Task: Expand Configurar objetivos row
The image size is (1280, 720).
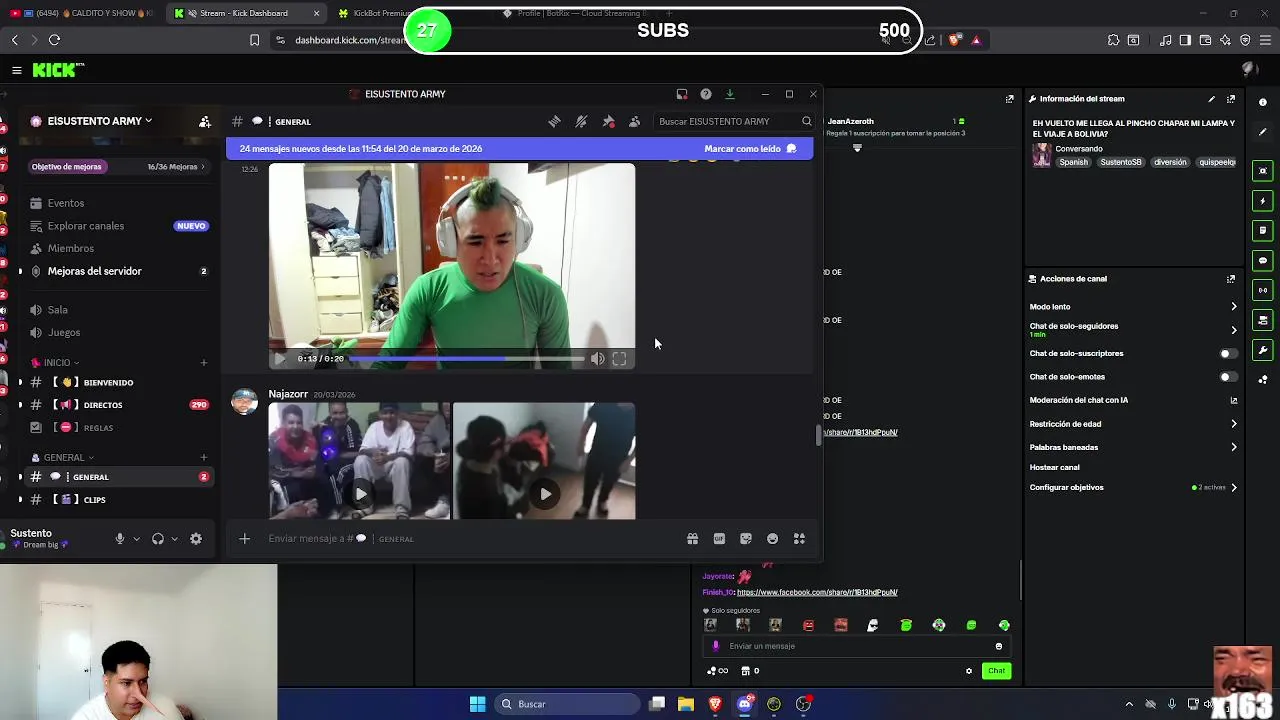Action: point(1133,487)
